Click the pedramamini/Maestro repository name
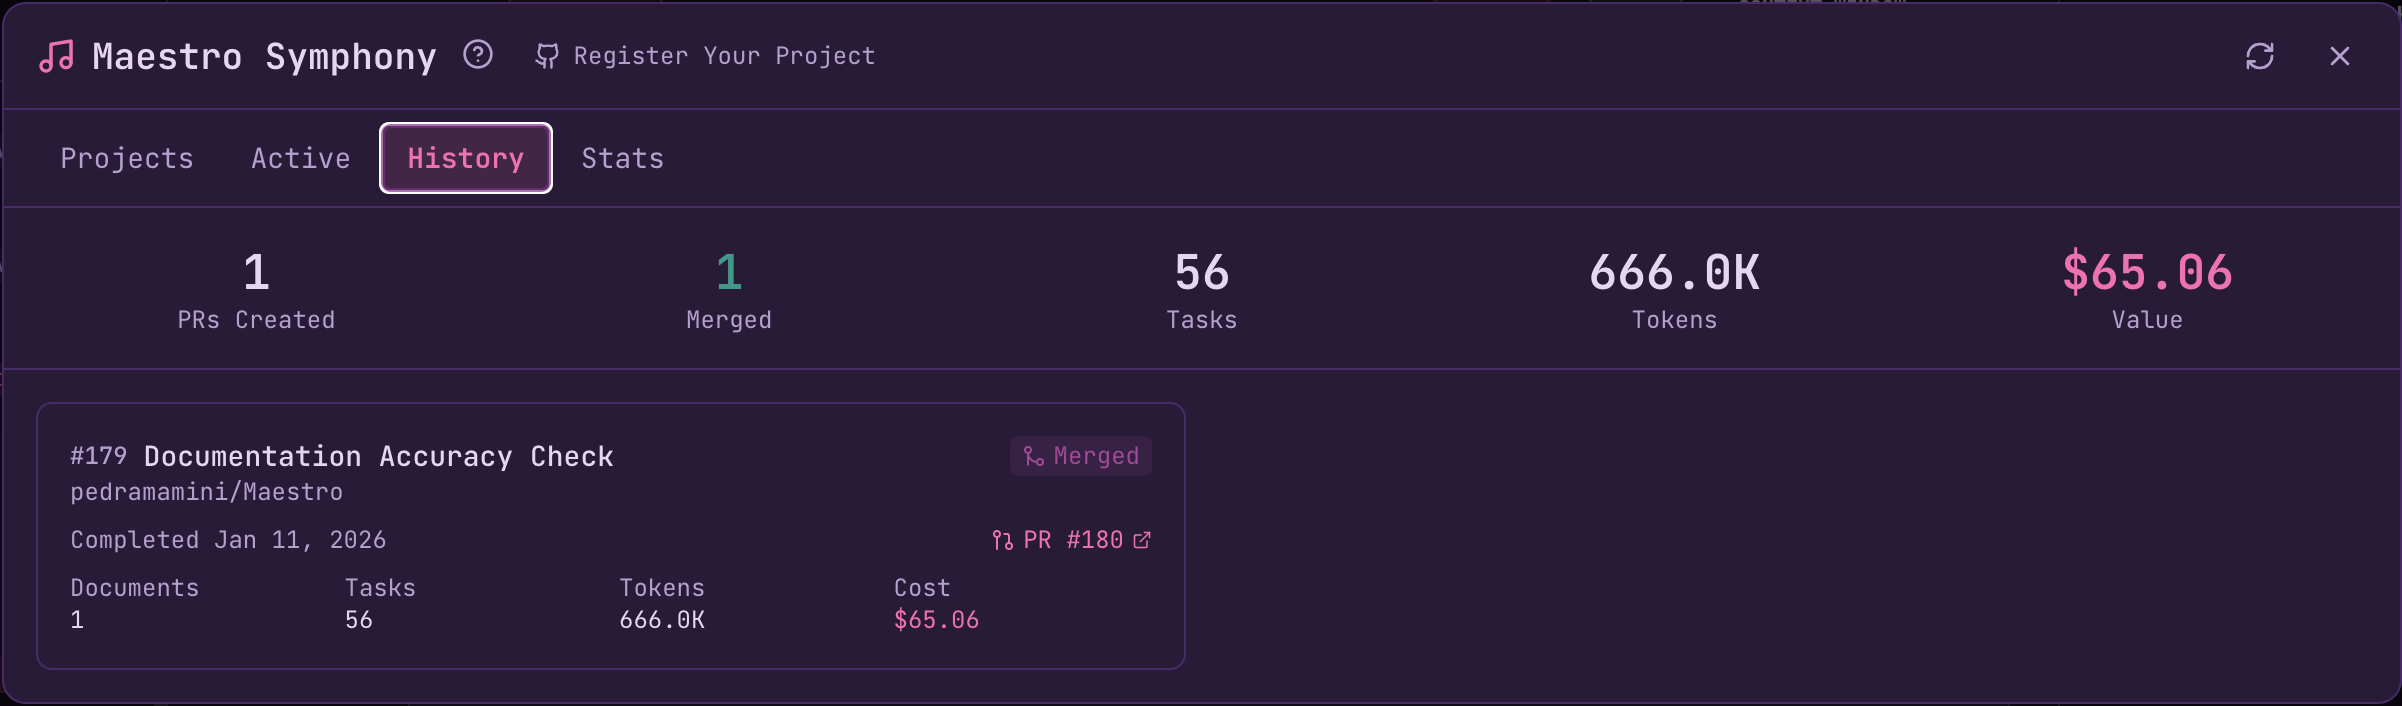This screenshot has width=2402, height=706. coord(206,491)
